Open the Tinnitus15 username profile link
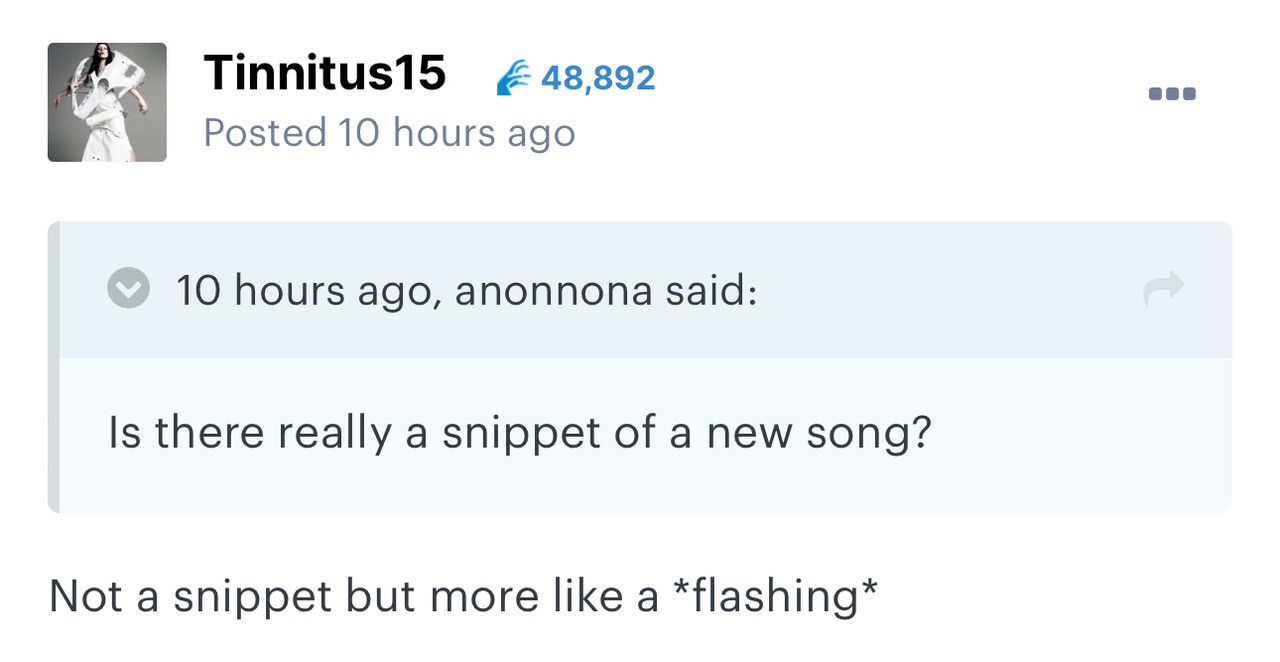 pyautogui.click(x=324, y=73)
